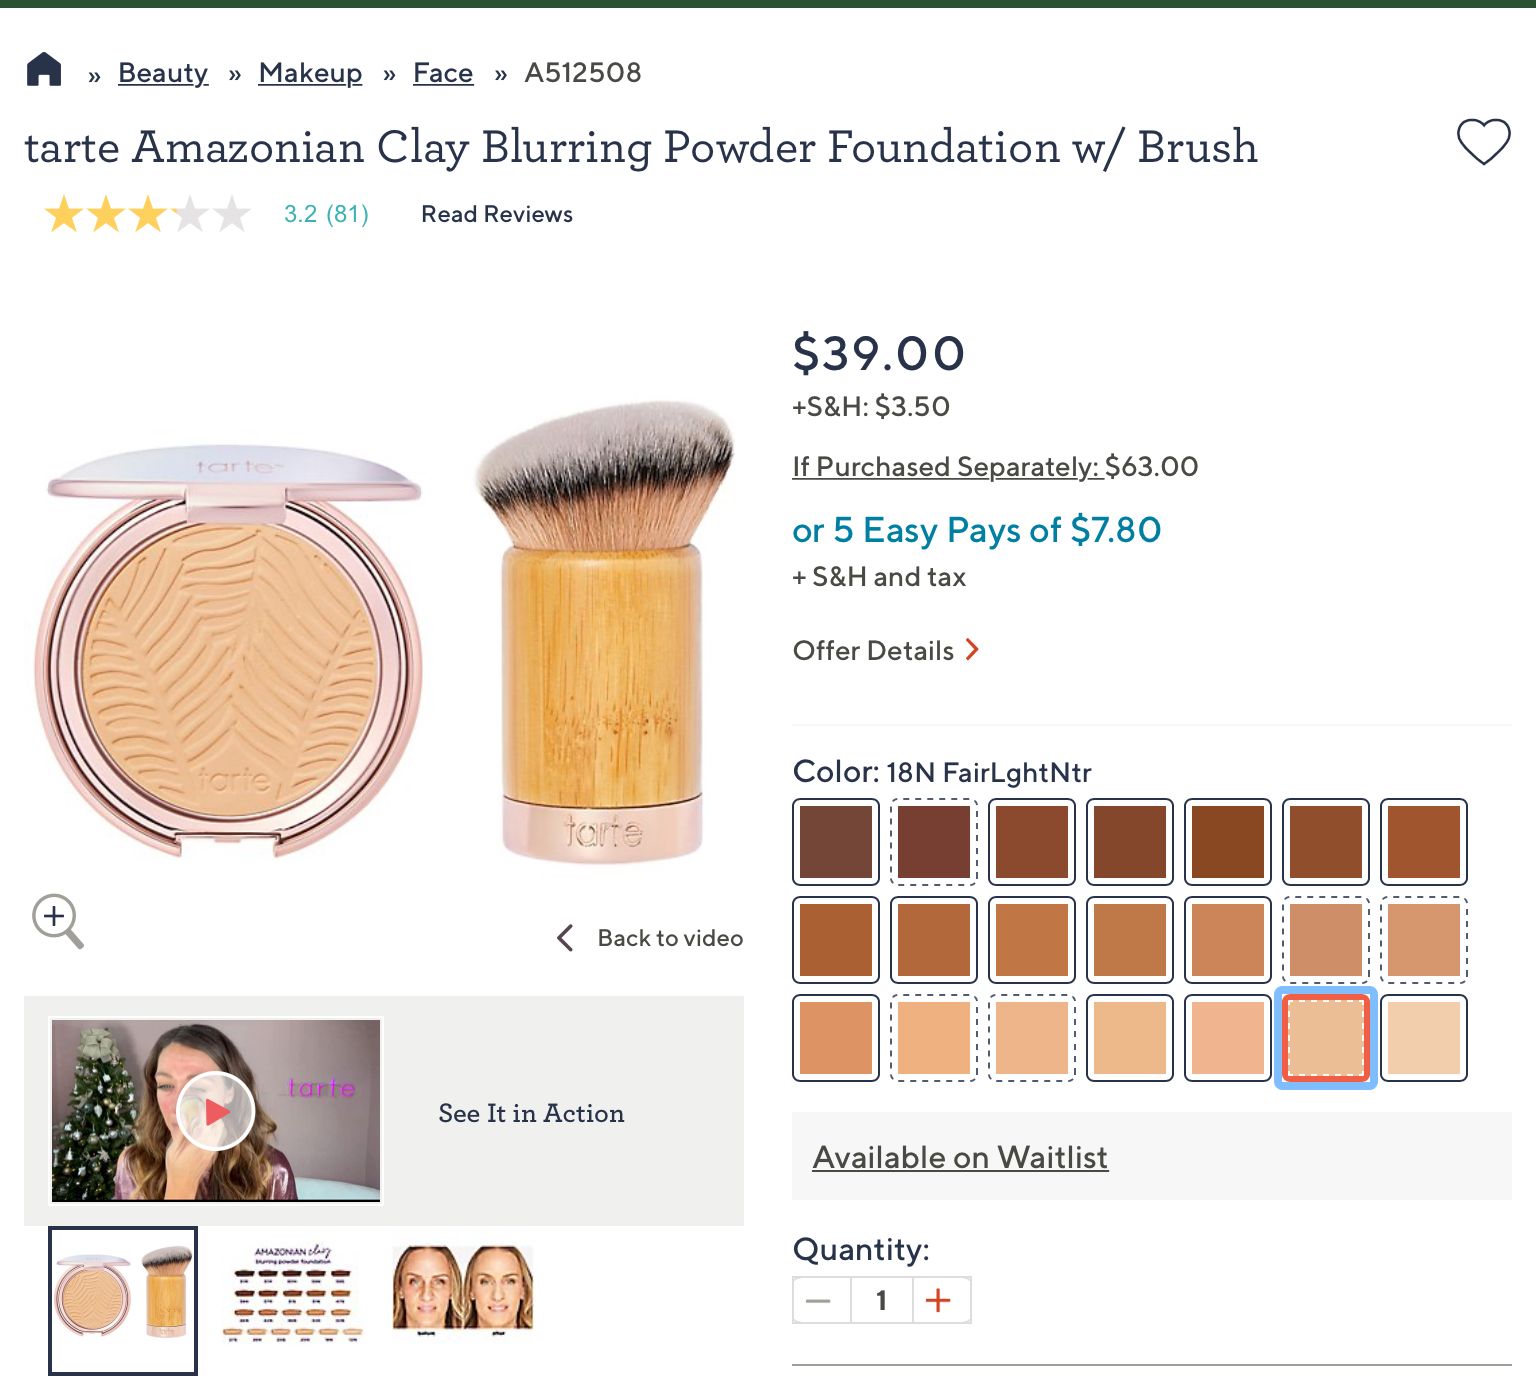Click If Purchased Separately link
The image size is (1536, 1381).
947,467
